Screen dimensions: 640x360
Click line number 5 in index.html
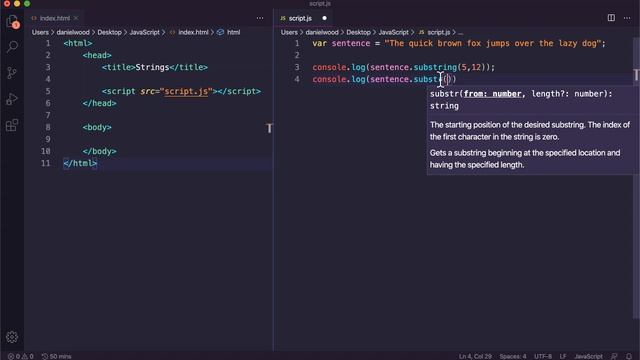pos(48,91)
